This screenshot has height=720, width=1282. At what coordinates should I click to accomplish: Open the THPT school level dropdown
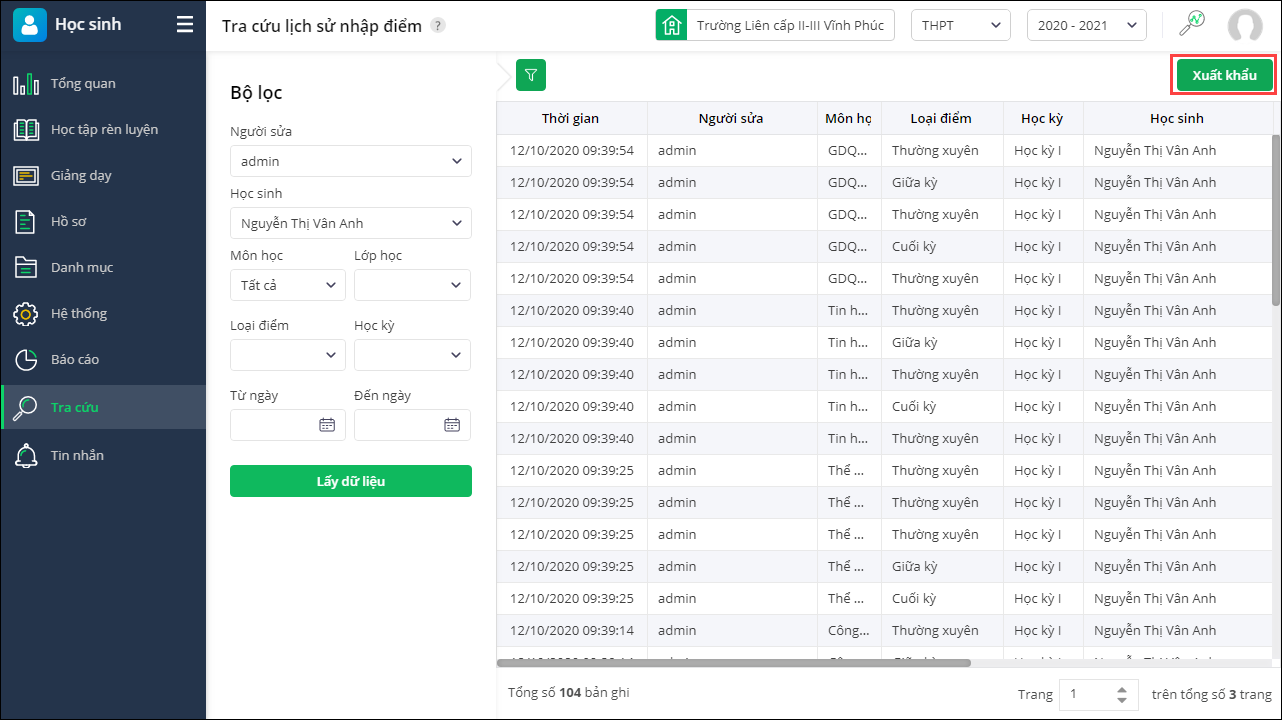[x=960, y=25]
